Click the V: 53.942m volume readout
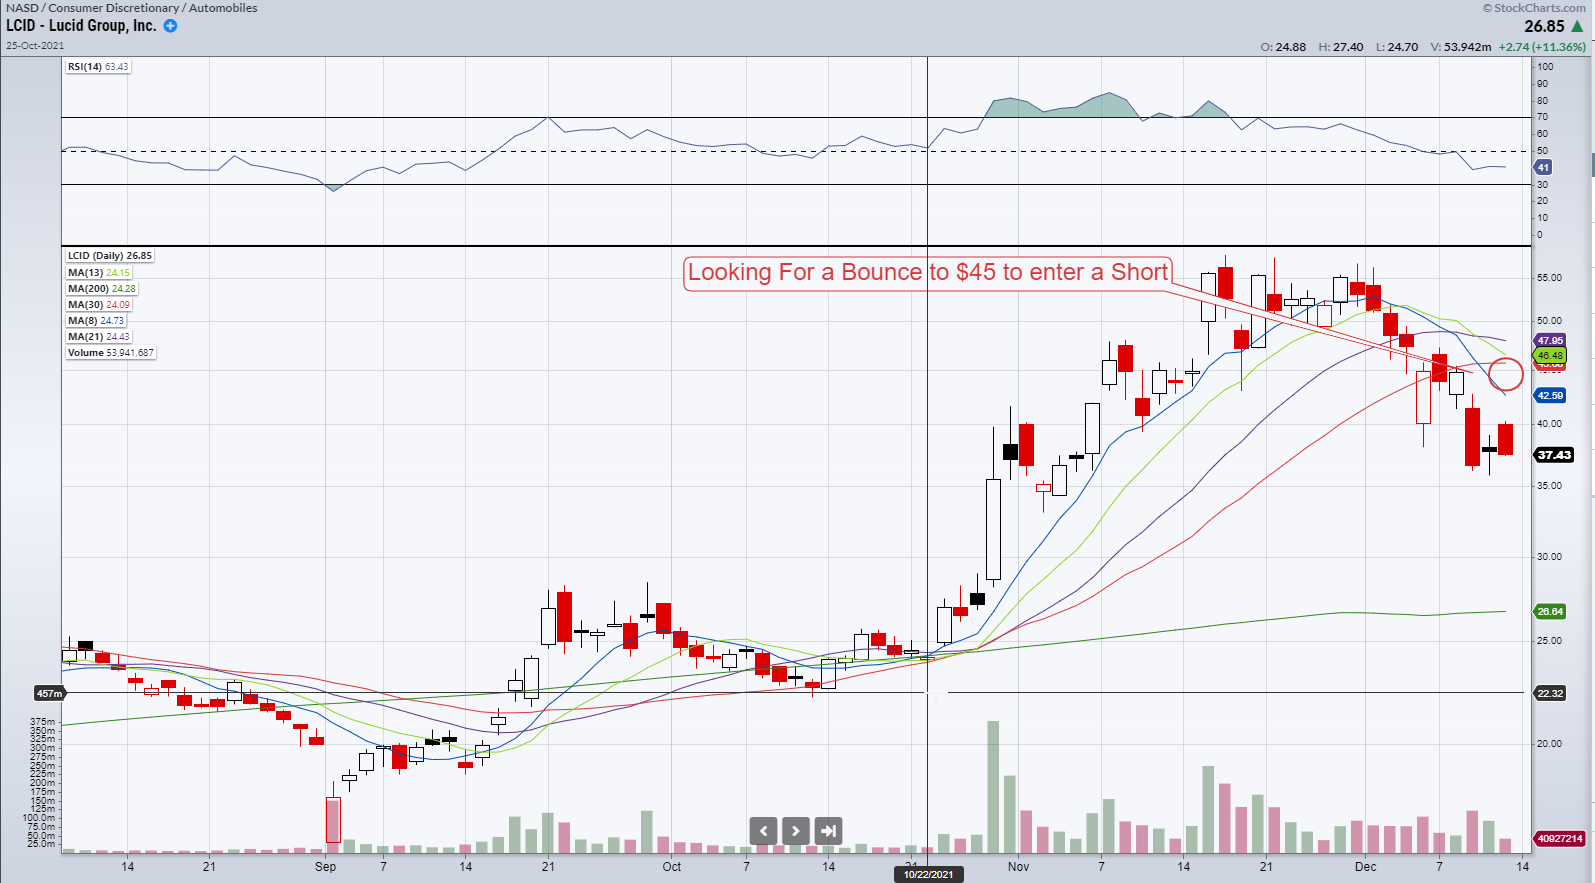Viewport: 1595px width, 883px height. 1461,47
